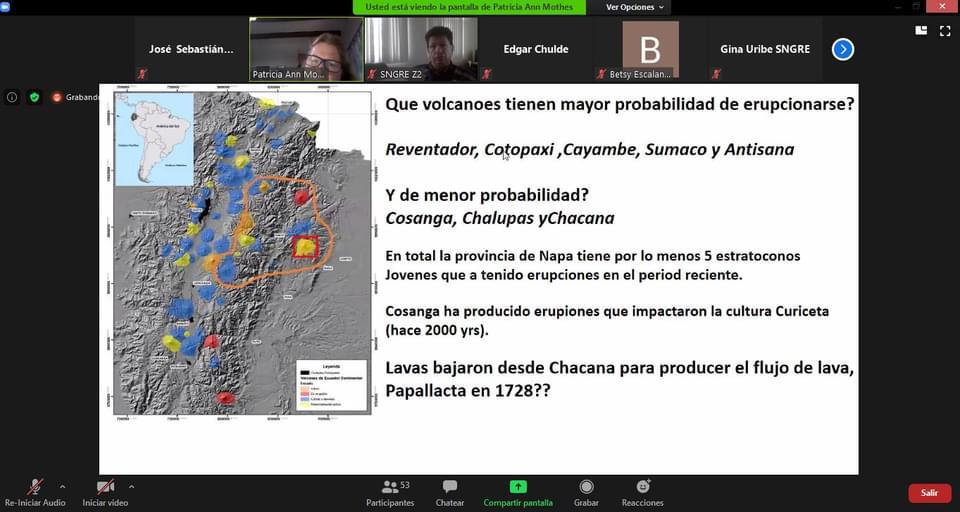Select SNGRE Z2 participant video thumbnail

click(421, 49)
